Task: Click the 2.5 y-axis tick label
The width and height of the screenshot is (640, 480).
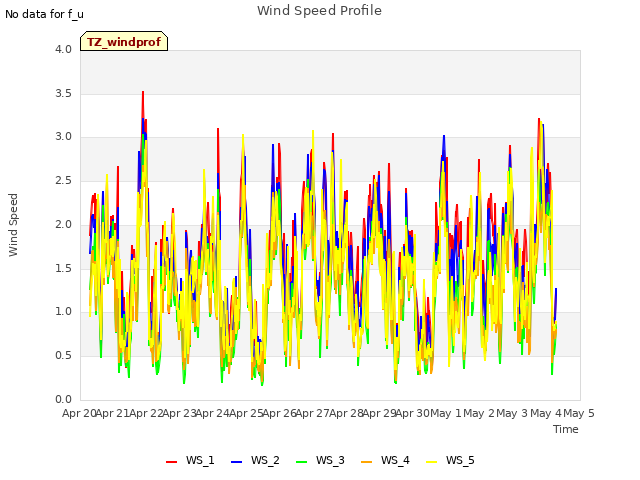Action: coord(63,180)
